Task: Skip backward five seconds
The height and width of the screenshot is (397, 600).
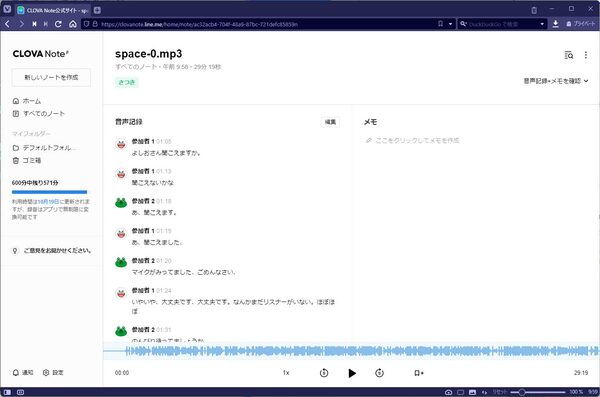Action: (x=324, y=373)
